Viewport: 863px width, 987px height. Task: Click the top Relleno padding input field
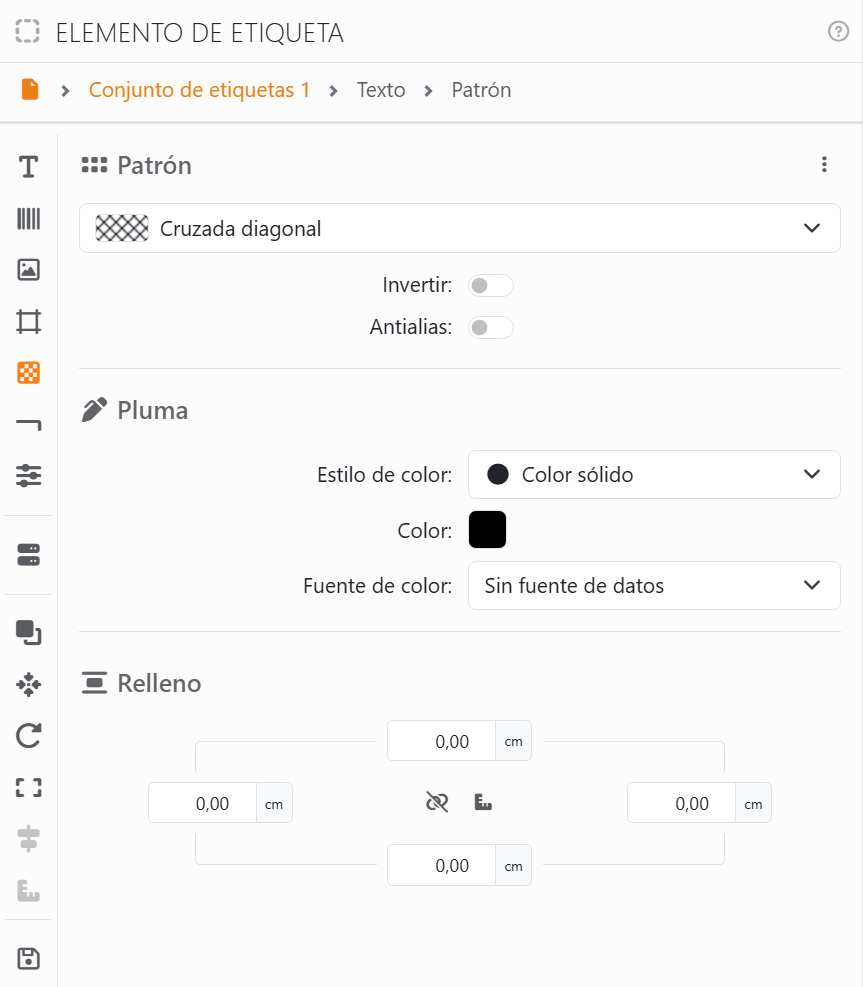point(442,741)
